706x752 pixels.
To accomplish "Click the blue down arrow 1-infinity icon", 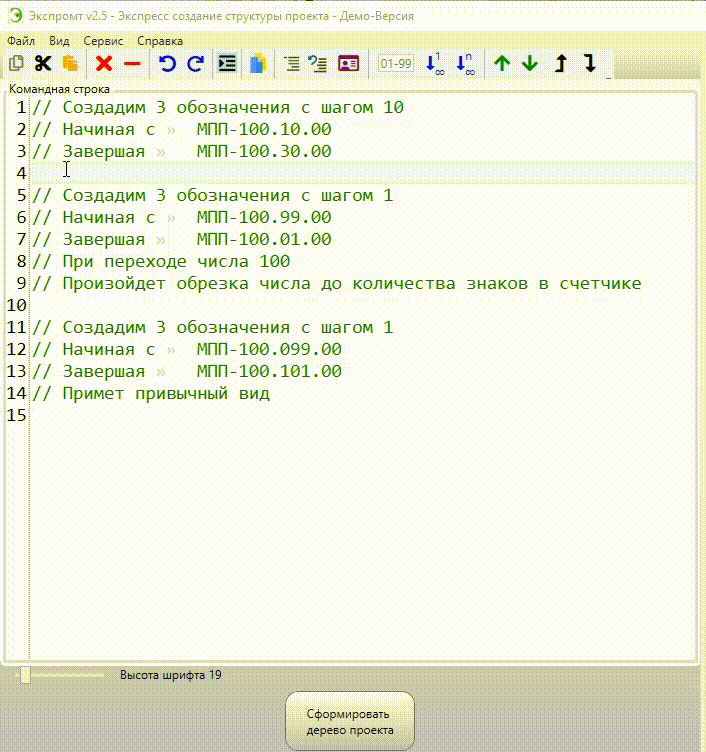I will tap(435, 63).
